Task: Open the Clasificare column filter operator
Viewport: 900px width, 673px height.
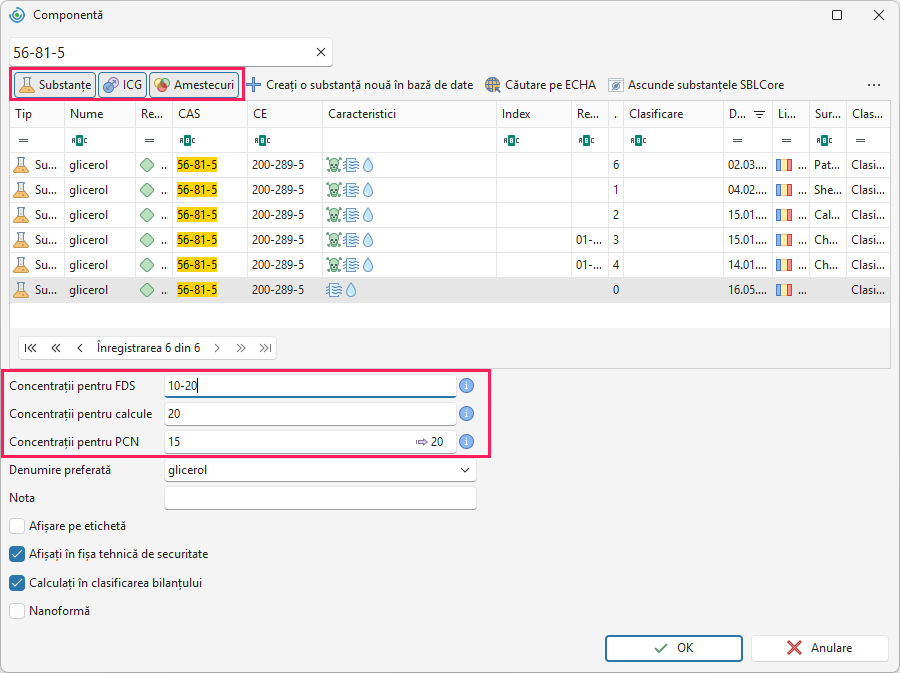Action: [638, 140]
